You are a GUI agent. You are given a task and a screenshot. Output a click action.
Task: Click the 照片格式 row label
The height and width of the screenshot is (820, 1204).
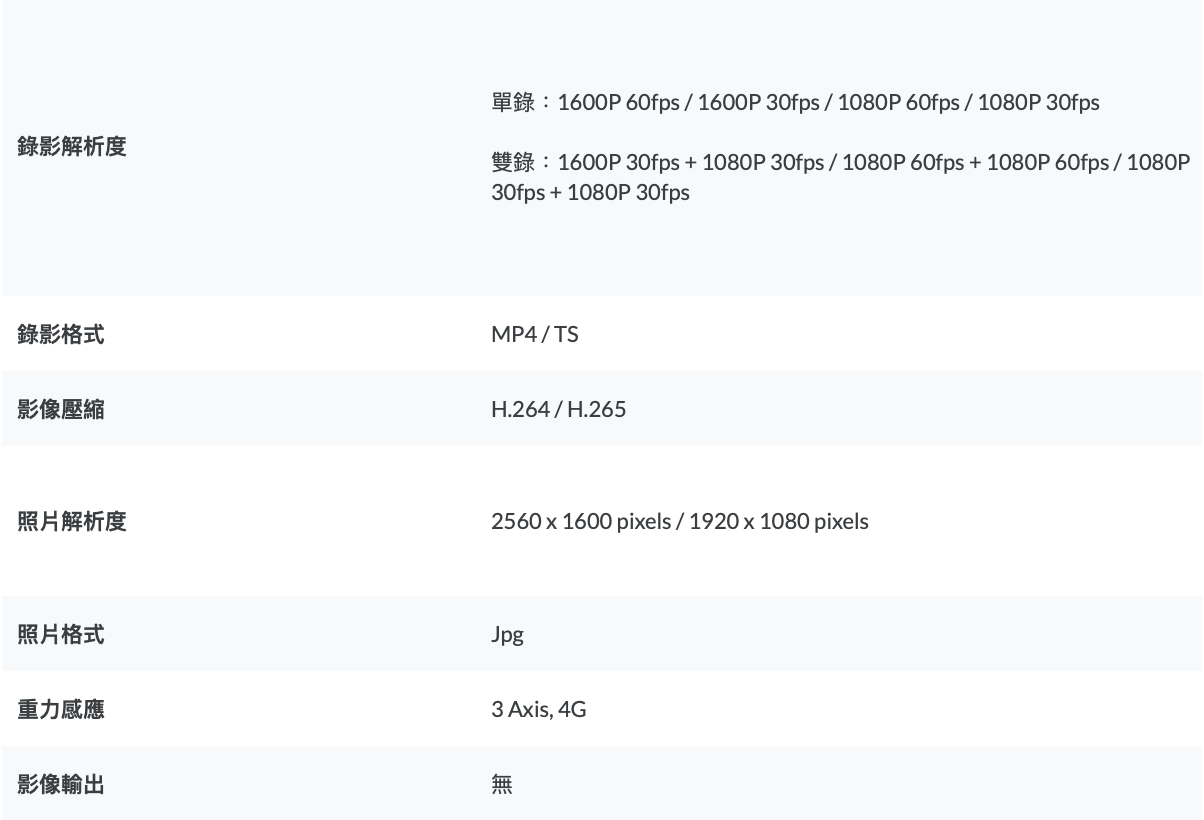point(61,634)
